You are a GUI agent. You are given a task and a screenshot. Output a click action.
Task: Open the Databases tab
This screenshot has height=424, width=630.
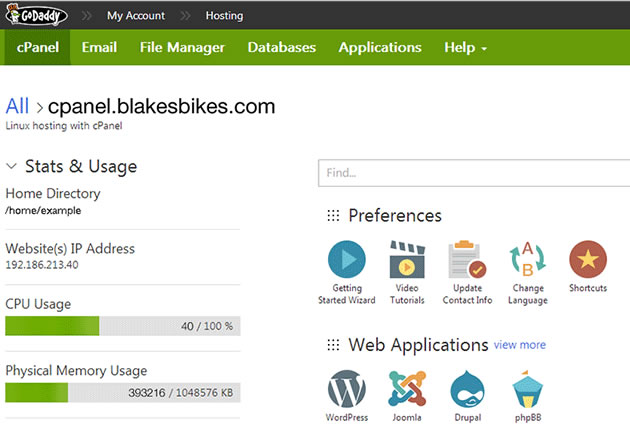tap(282, 47)
